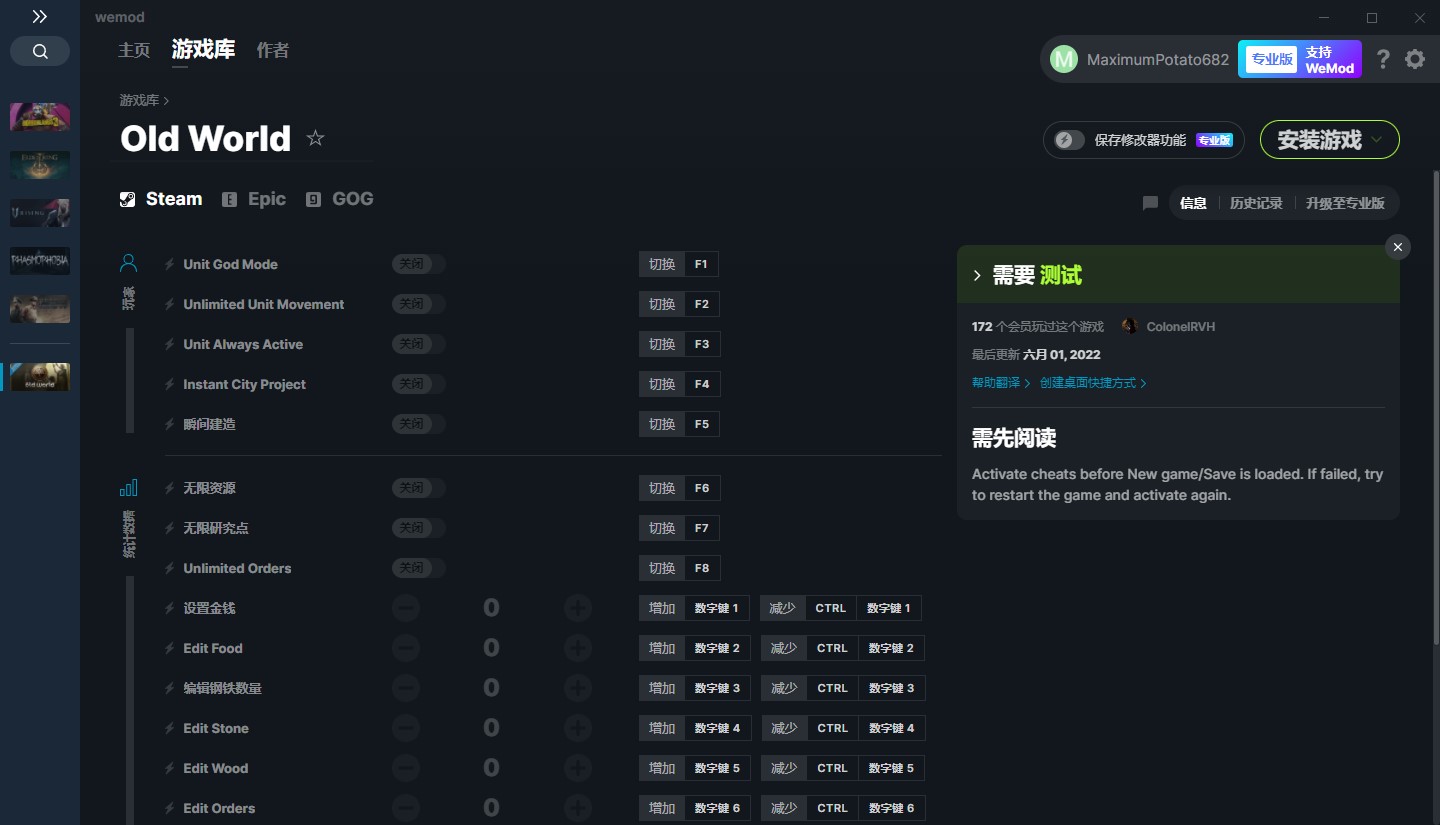This screenshot has width=1440, height=825.
Task: Click the 游戏库 breadcrumb link
Action: (x=139, y=100)
